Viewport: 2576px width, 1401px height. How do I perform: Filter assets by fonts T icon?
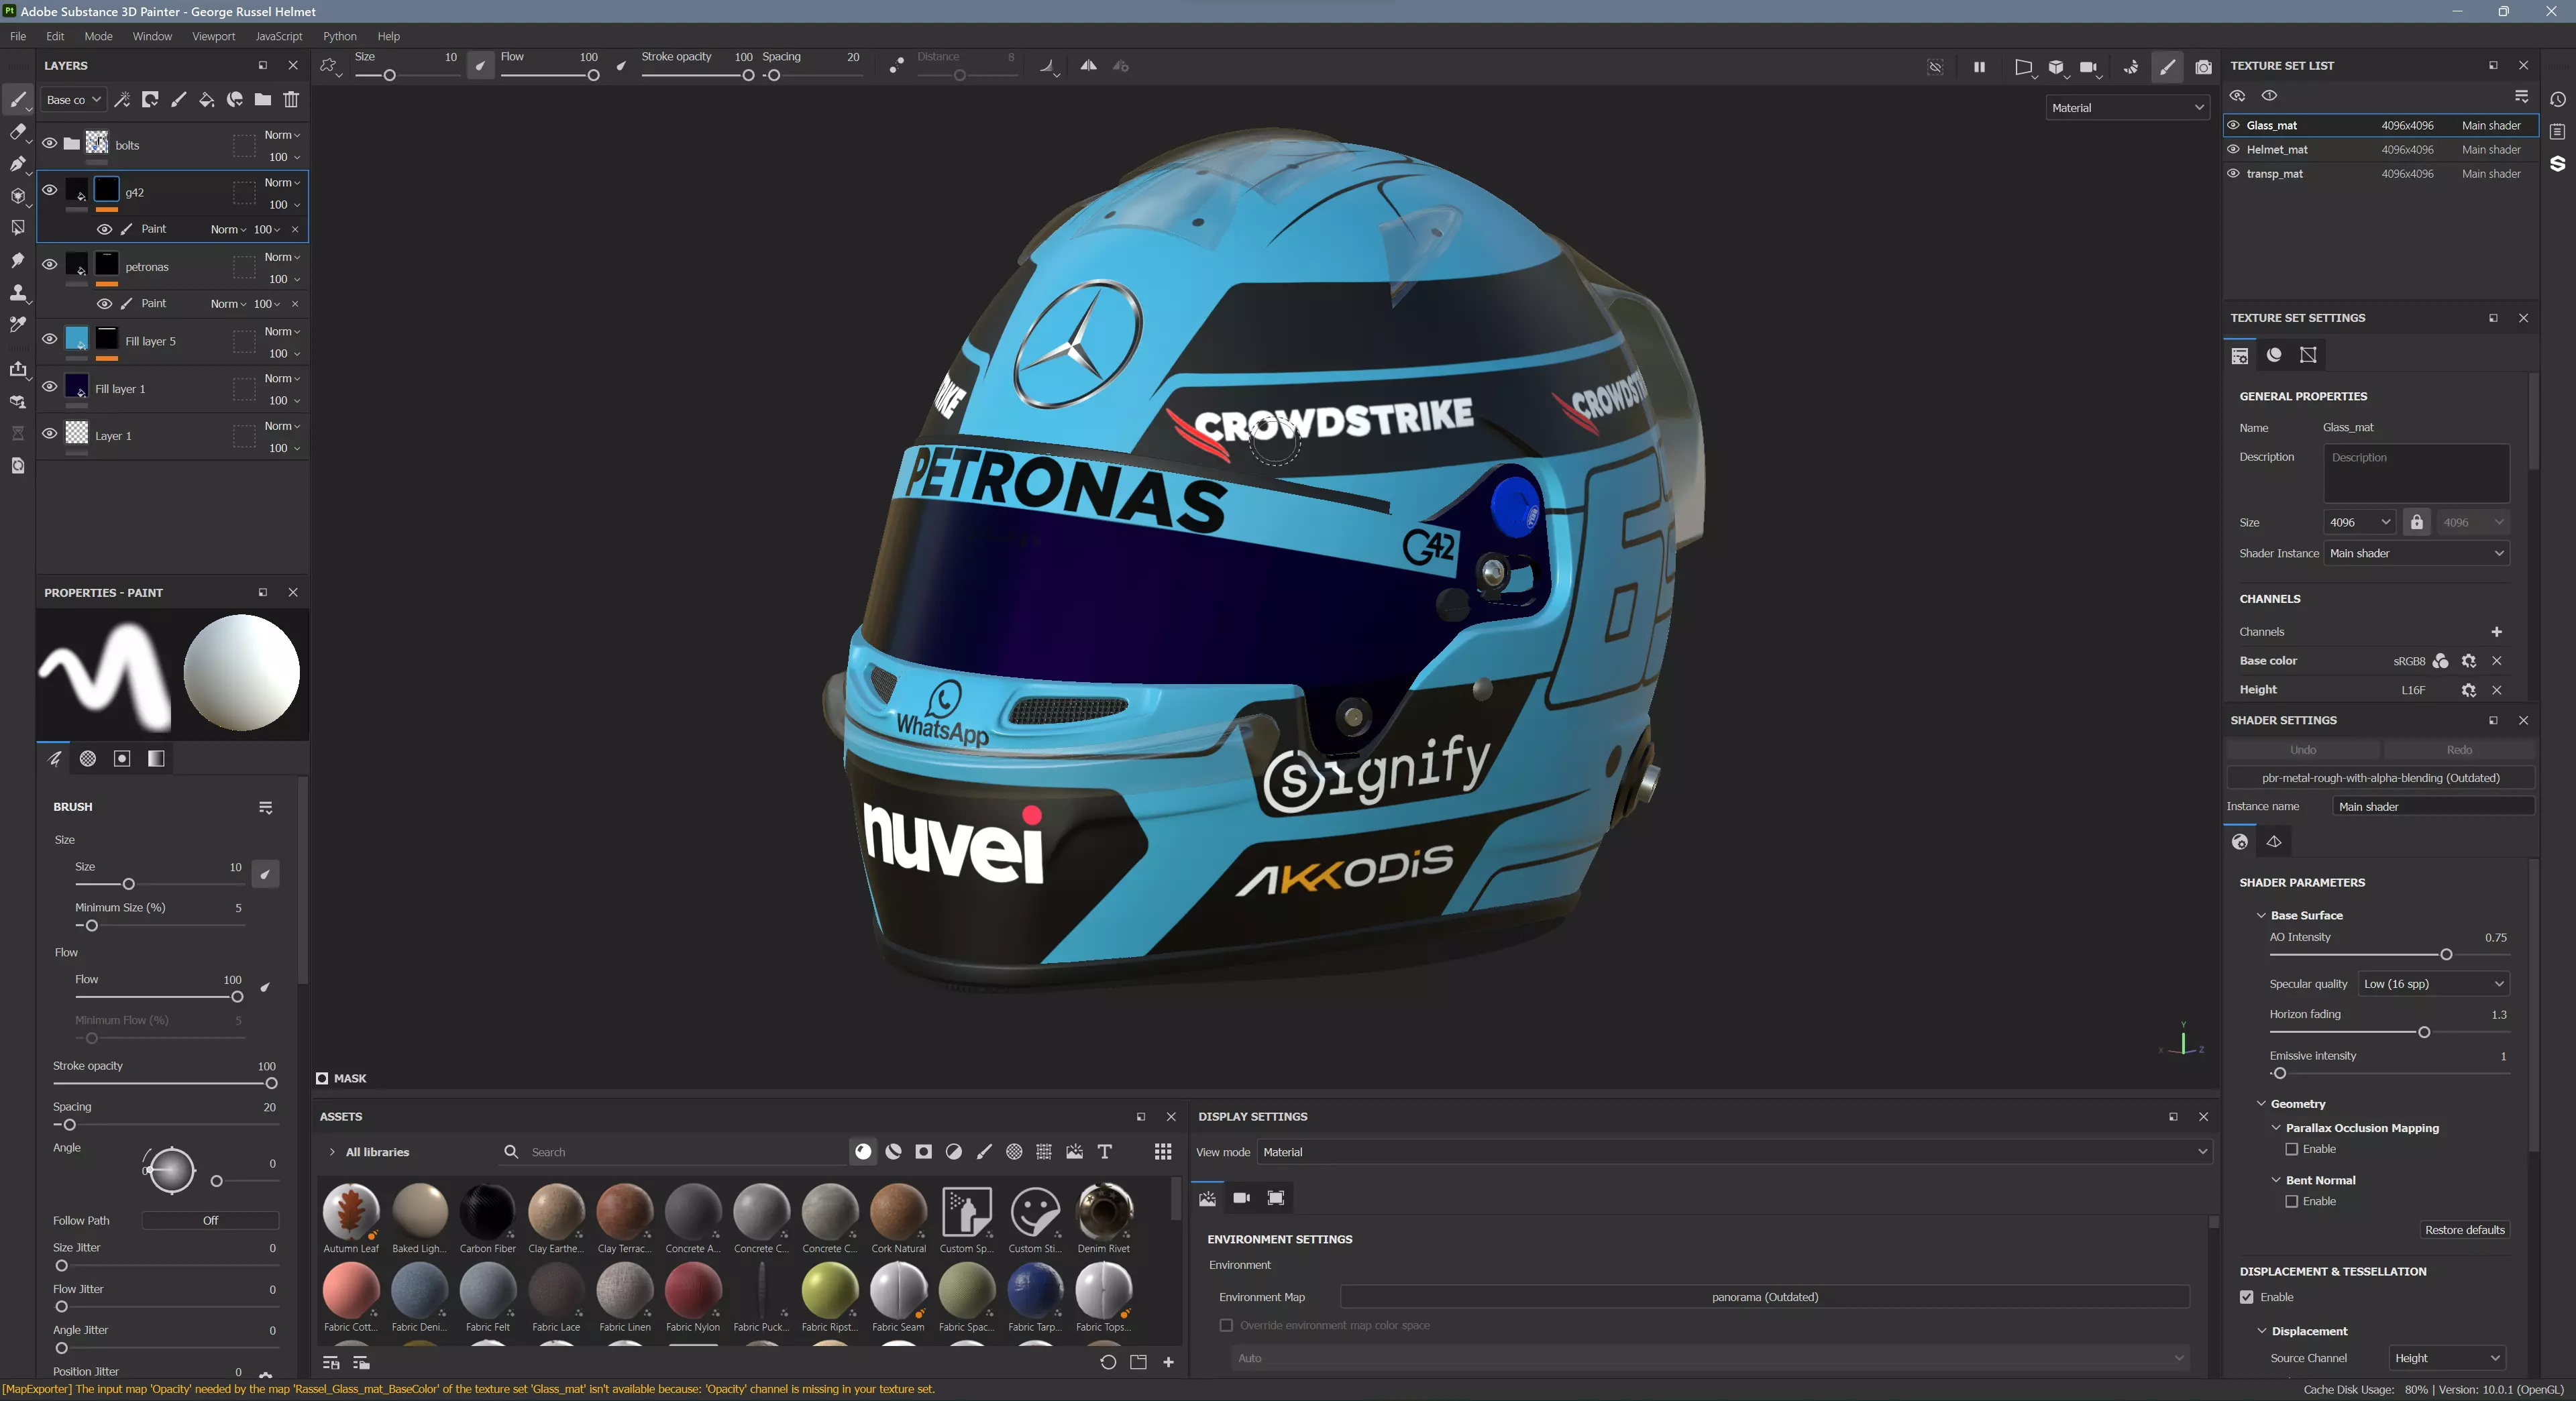tap(1105, 1152)
